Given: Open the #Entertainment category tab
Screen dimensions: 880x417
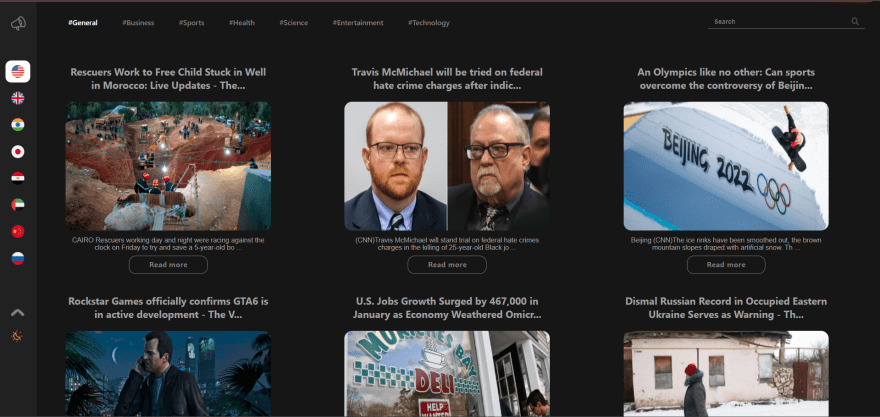Looking at the screenshot, I should click(x=358, y=23).
